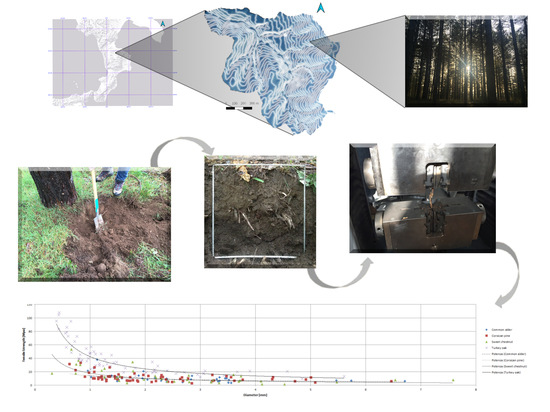Open the soil profile frame photograph
The image size is (550, 412).
[260, 212]
